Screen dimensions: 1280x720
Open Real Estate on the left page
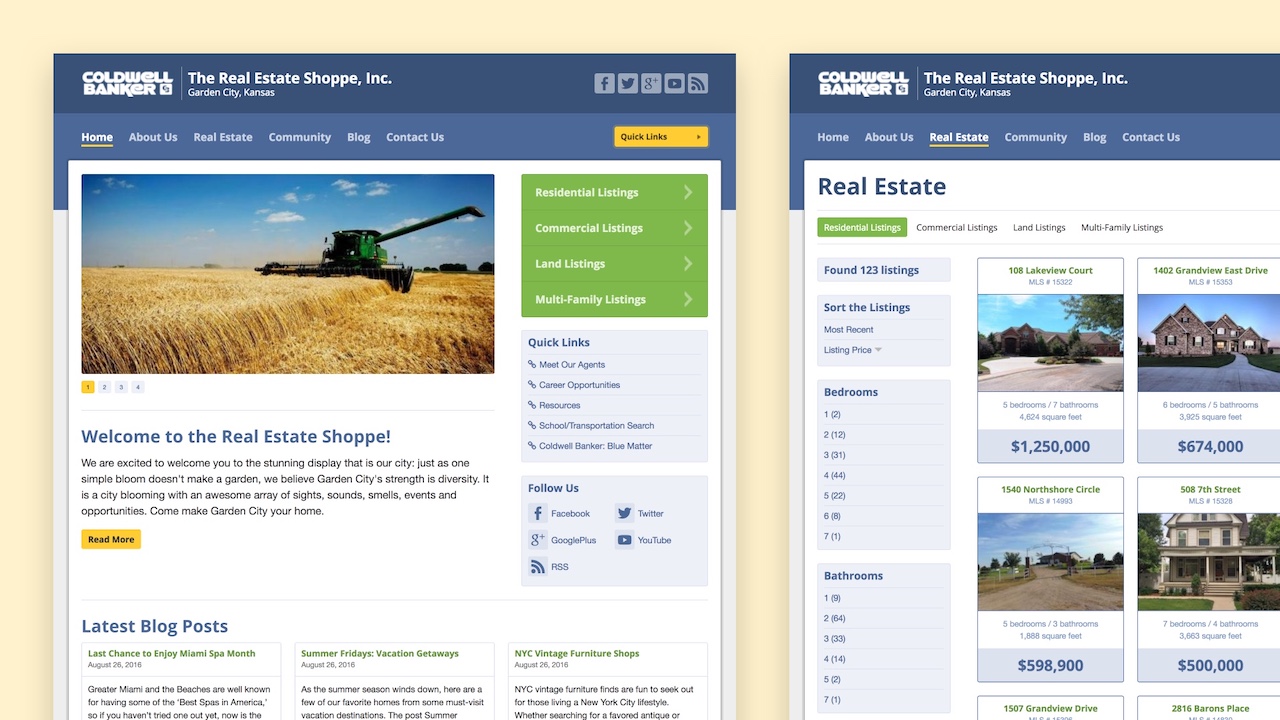(x=223, y=137)
